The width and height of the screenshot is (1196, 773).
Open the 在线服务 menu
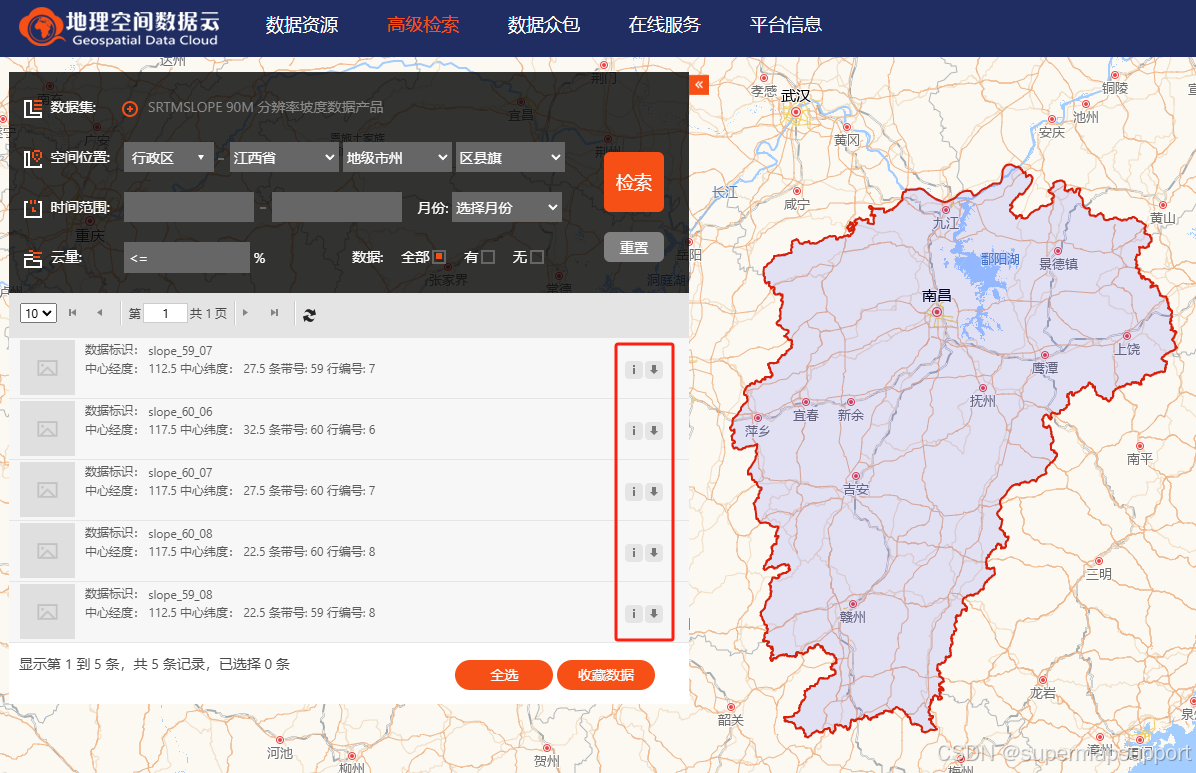(664, 25)
